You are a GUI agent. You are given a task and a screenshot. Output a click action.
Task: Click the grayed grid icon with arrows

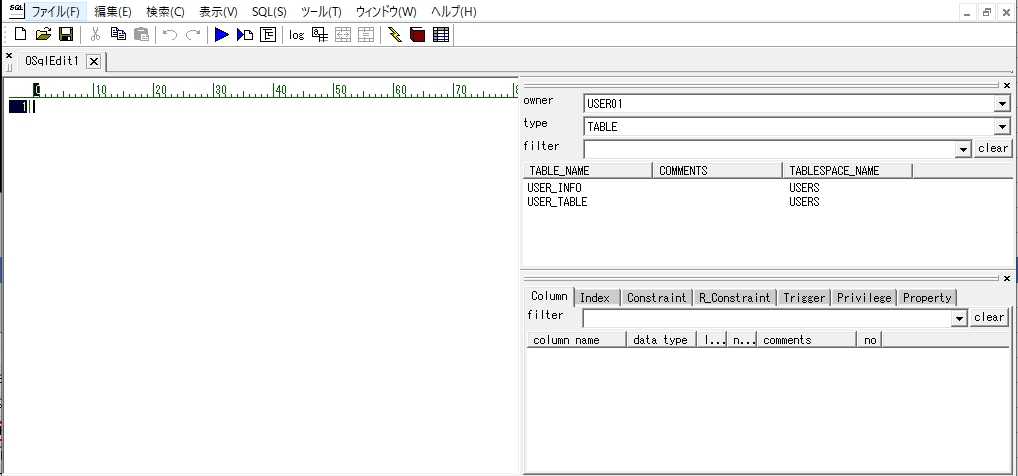click(343, 34)
